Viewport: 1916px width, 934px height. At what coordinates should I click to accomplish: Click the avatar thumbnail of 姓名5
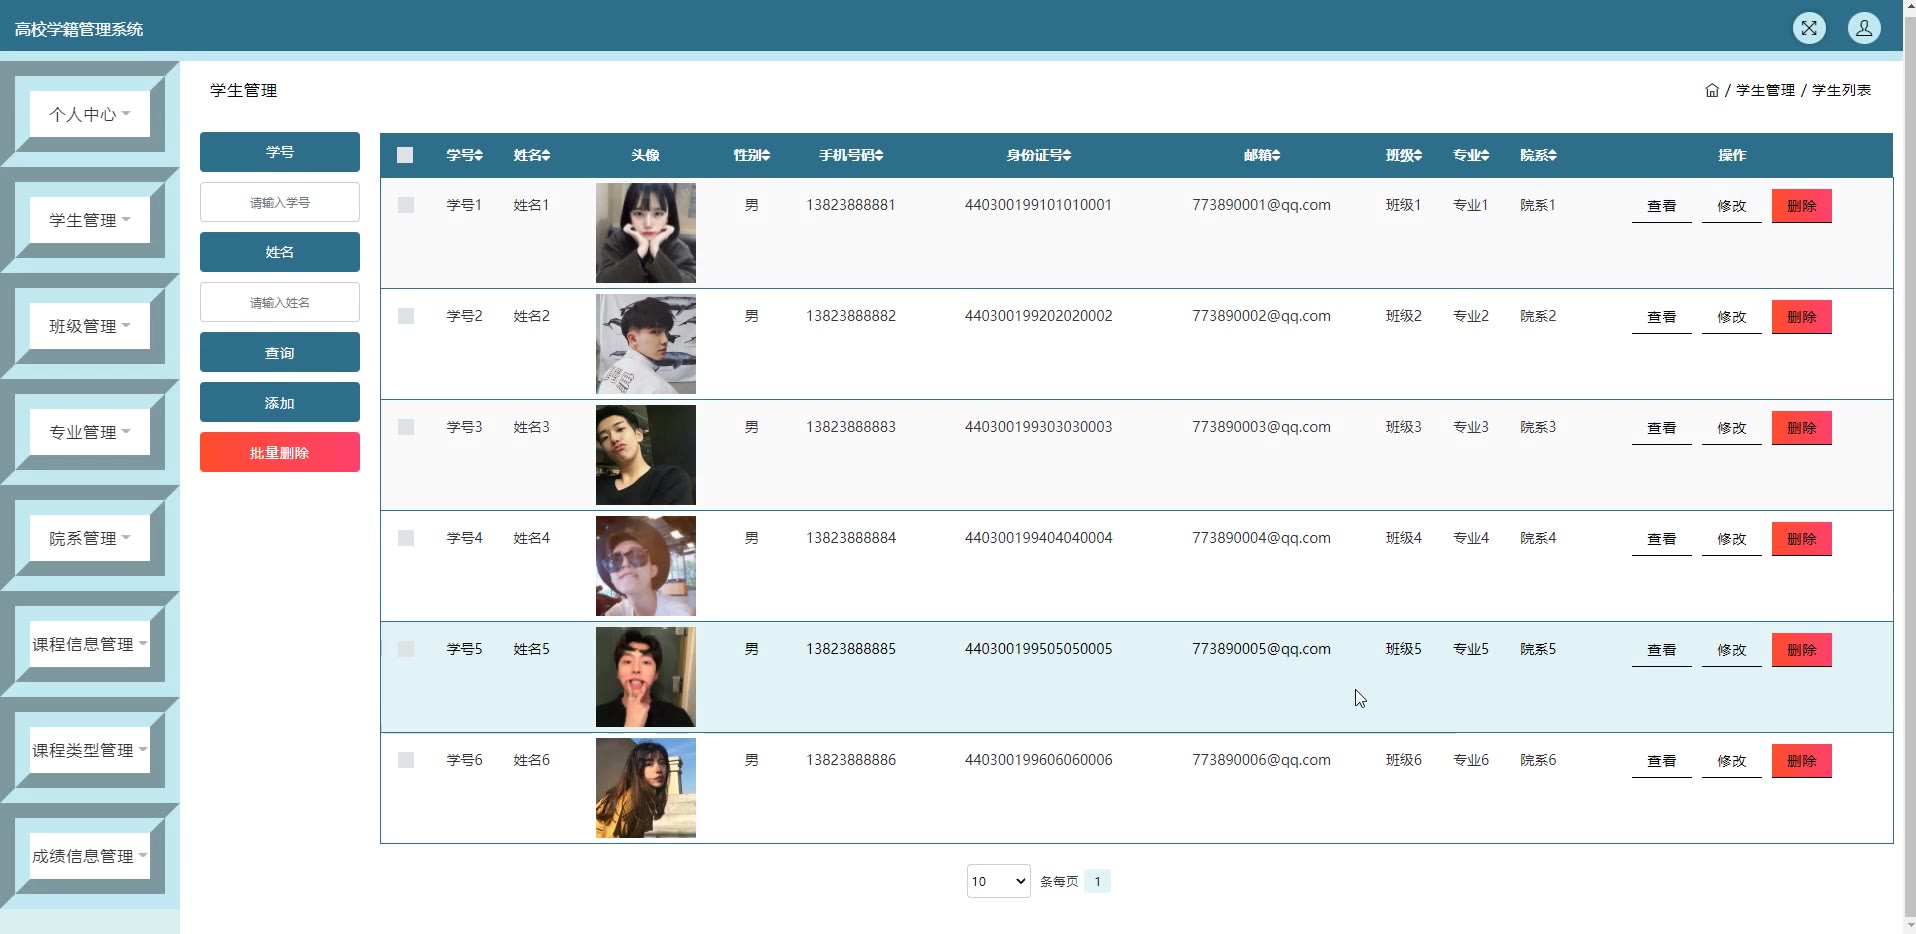[646, 677]
